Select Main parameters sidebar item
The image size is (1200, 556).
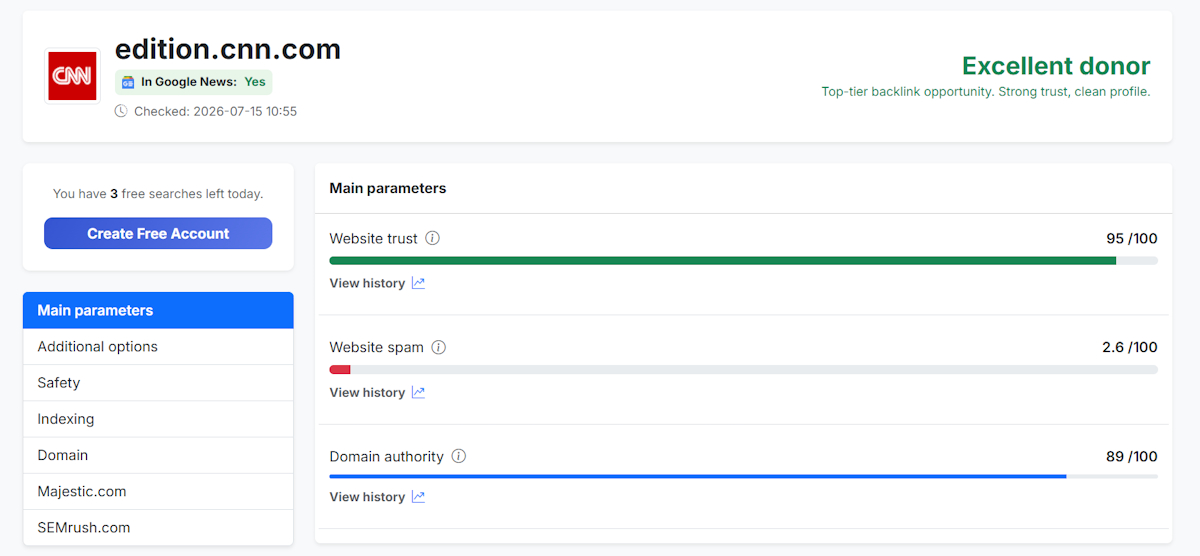tap(158, 310)
